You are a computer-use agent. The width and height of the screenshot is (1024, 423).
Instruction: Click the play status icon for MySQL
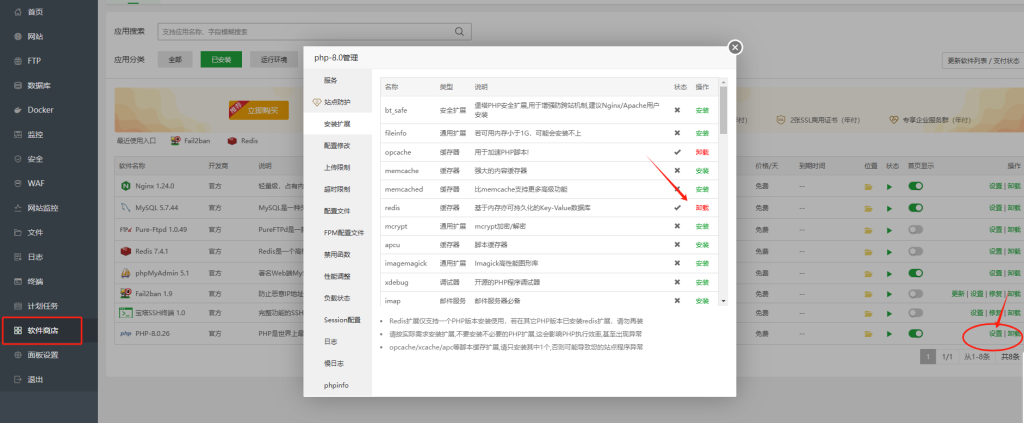(x=889, y=209)
